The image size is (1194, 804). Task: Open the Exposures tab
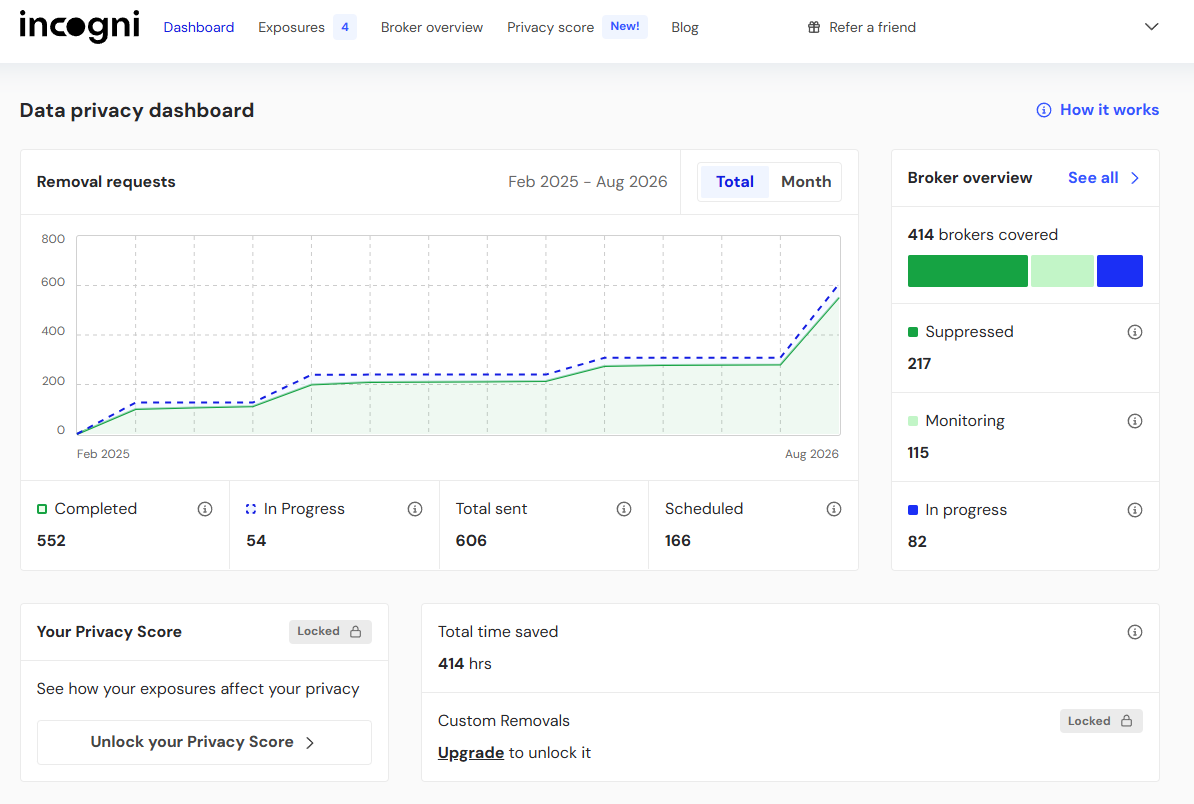pos(292,27)
